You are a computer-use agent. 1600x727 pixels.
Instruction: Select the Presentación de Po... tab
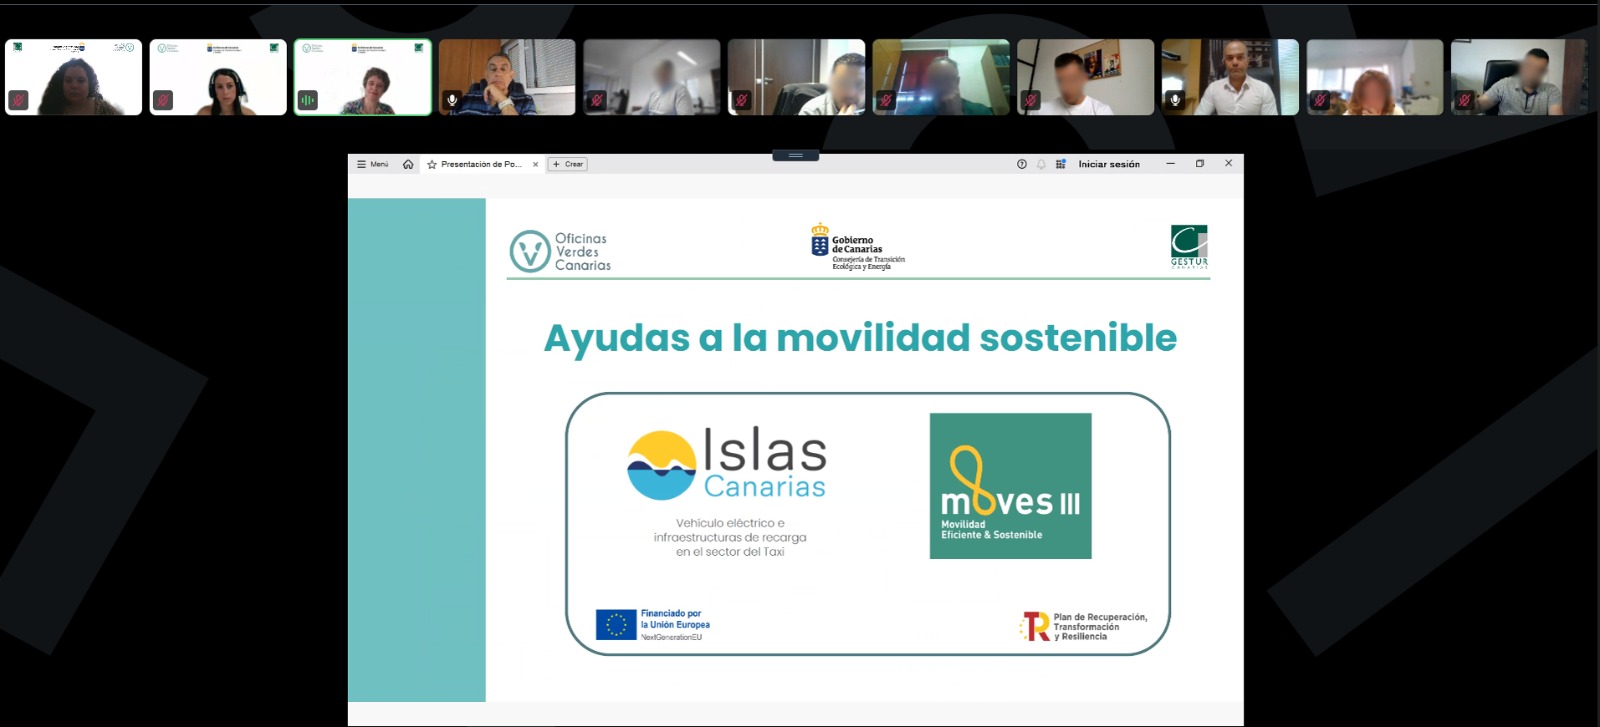click(x=483, y=164)
